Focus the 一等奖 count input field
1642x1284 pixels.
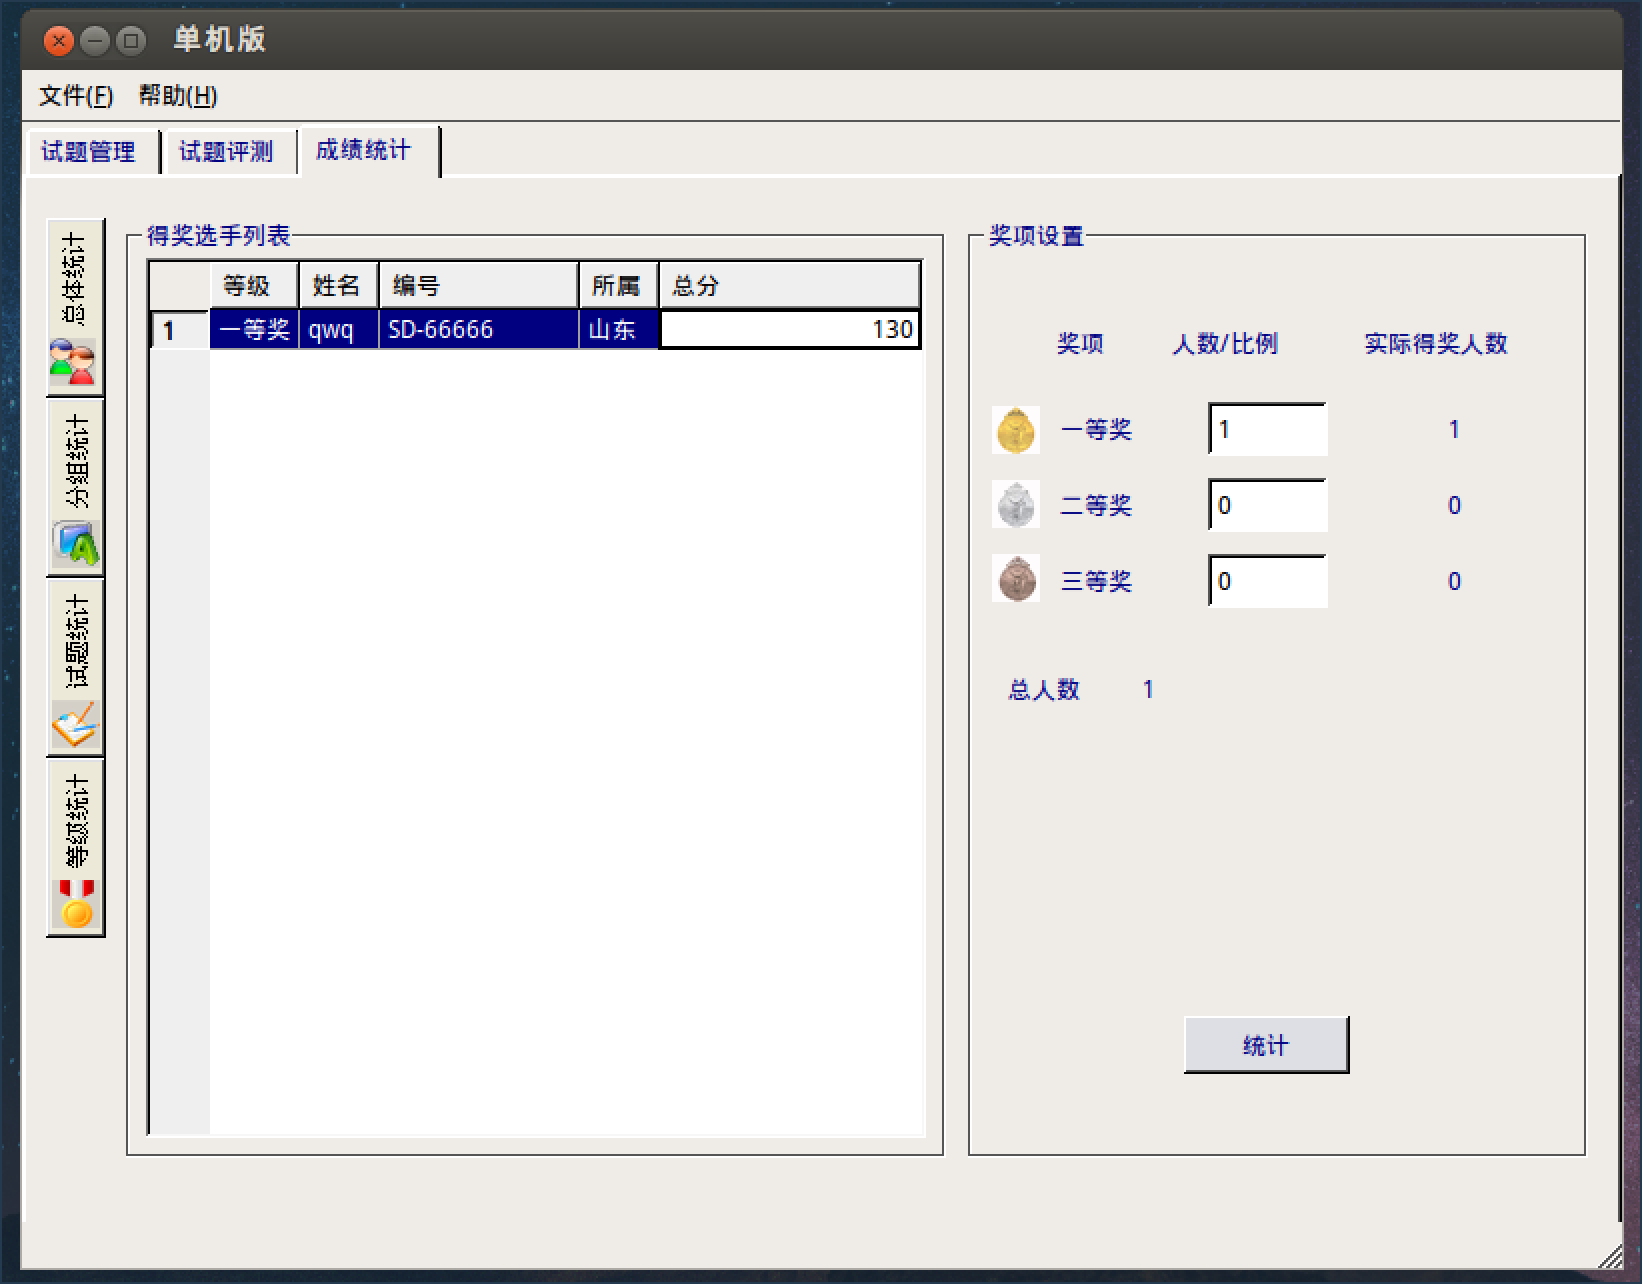click(1267, 430)
